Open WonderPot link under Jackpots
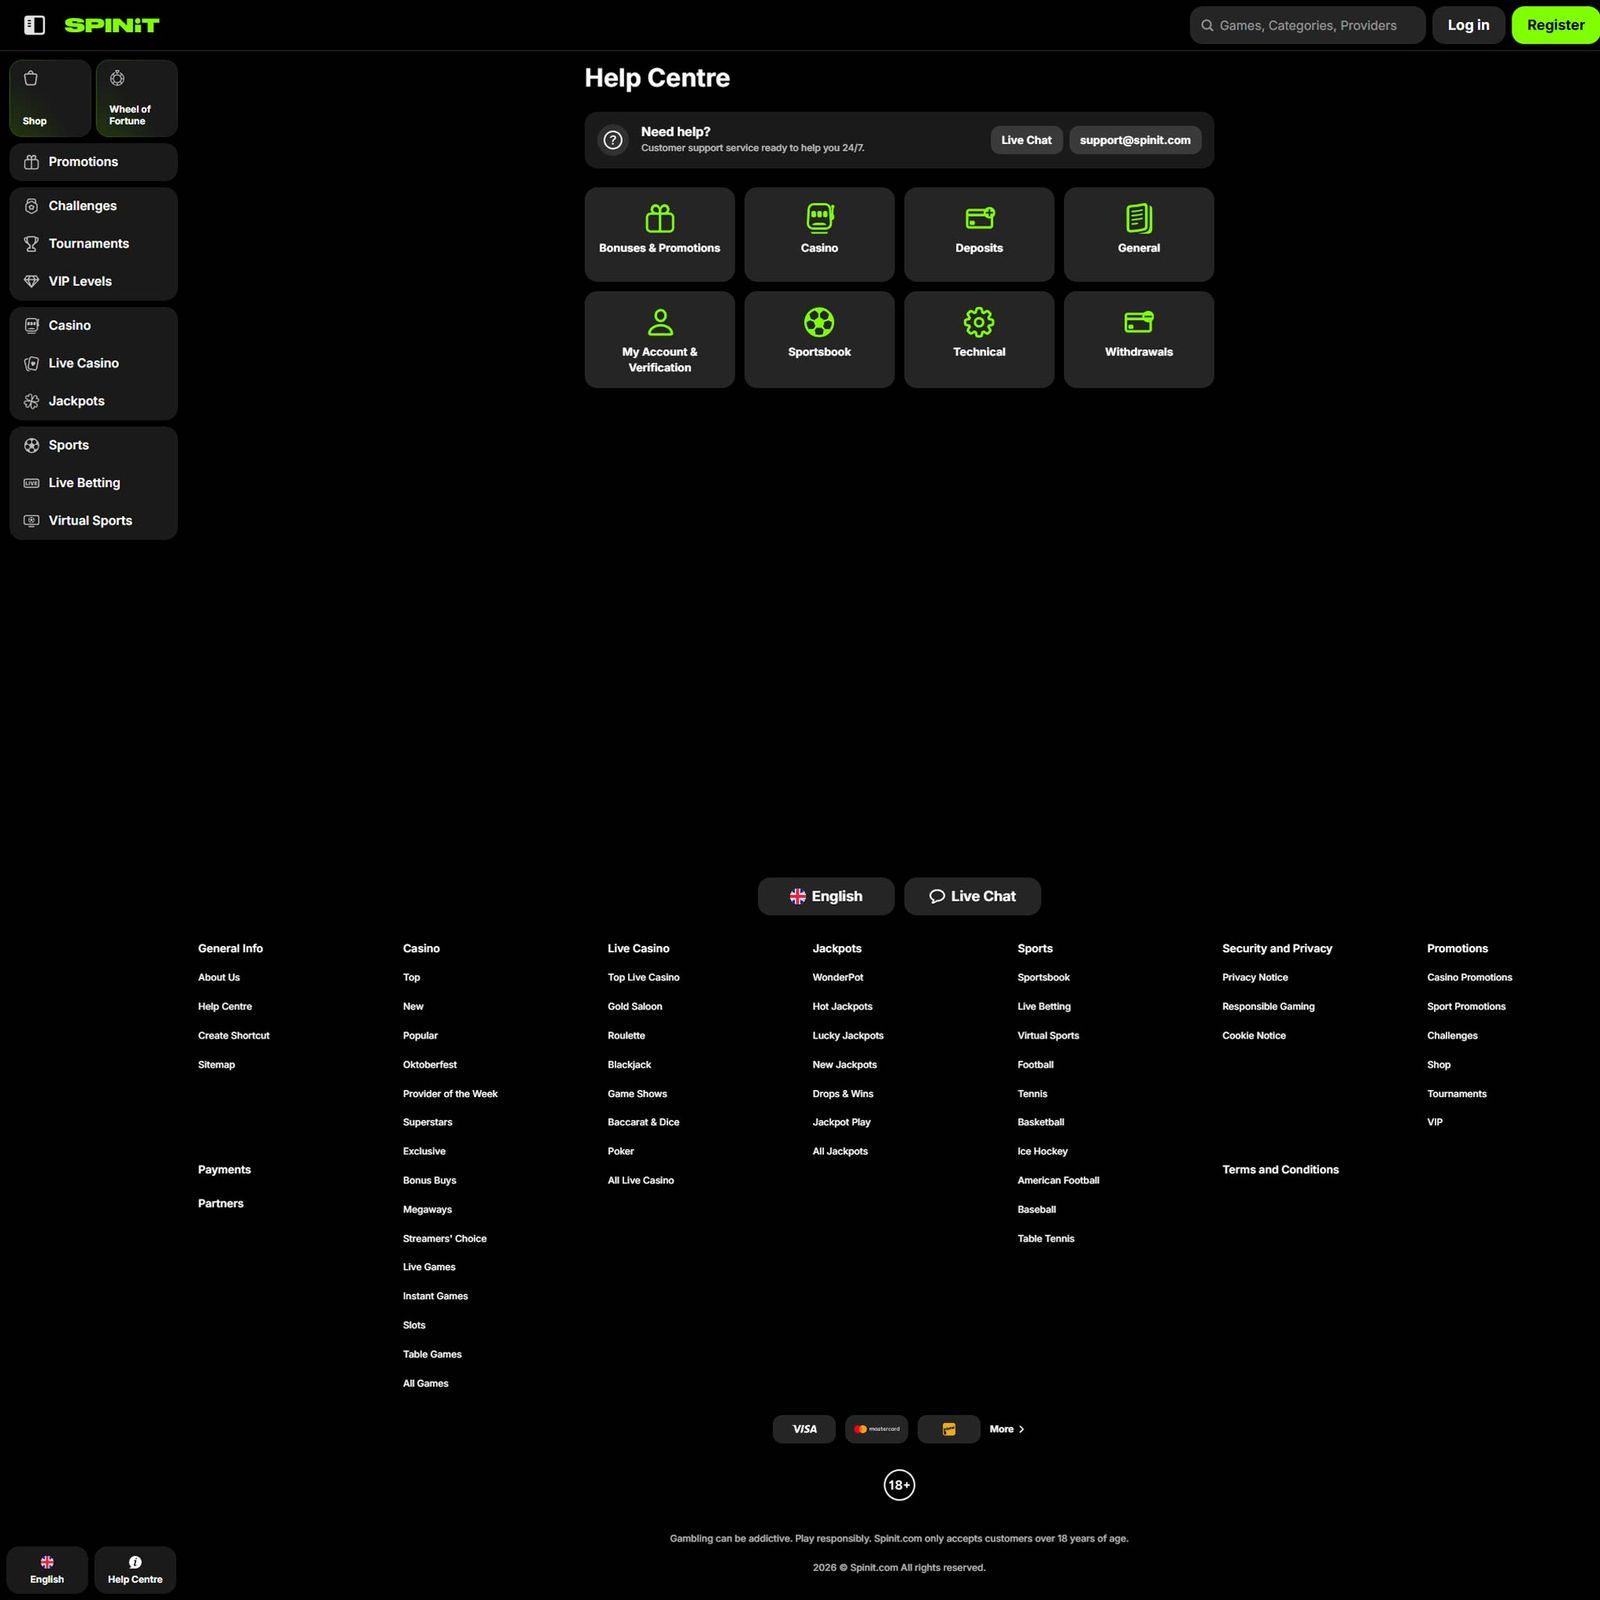Image resolution: width=1600 pixels, height=1600 pixels. point(838,978)
